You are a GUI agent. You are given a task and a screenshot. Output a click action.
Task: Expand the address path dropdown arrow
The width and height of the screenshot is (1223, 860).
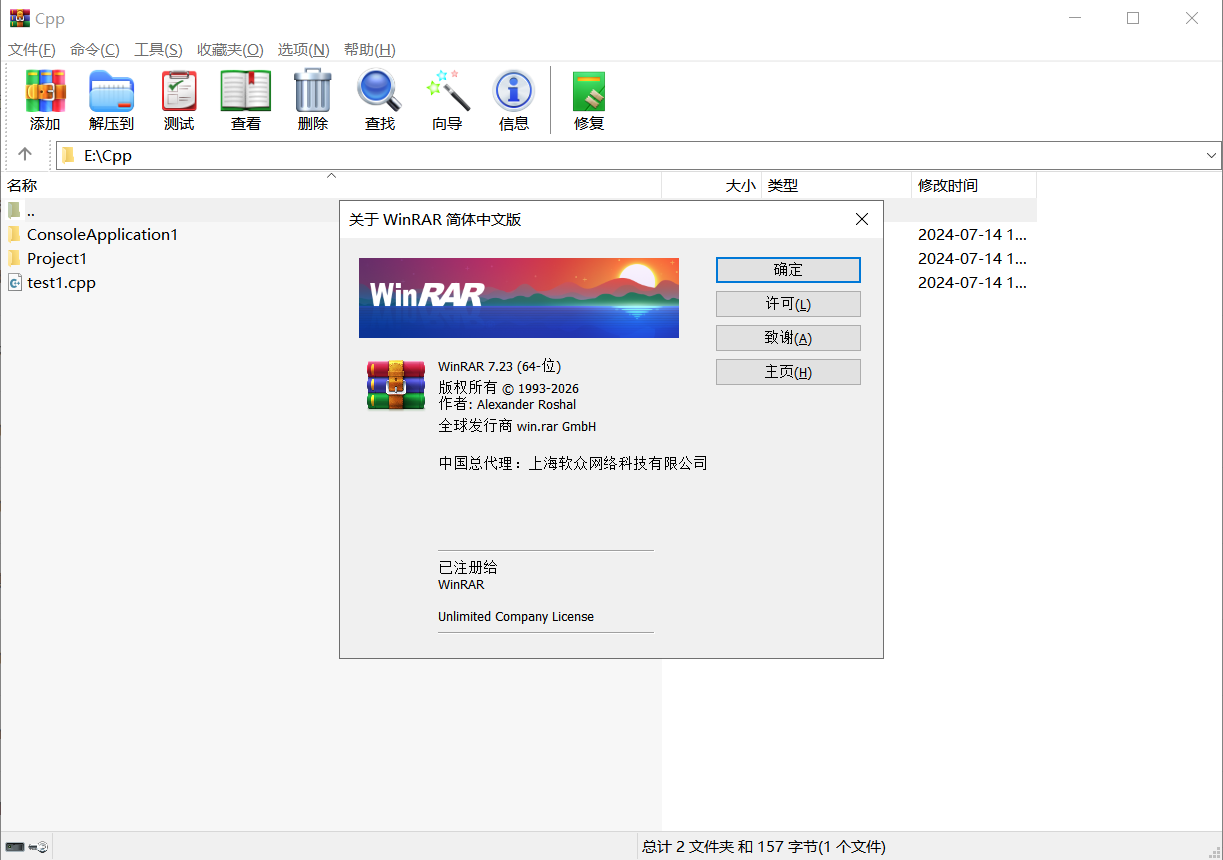pos(1212,155)
